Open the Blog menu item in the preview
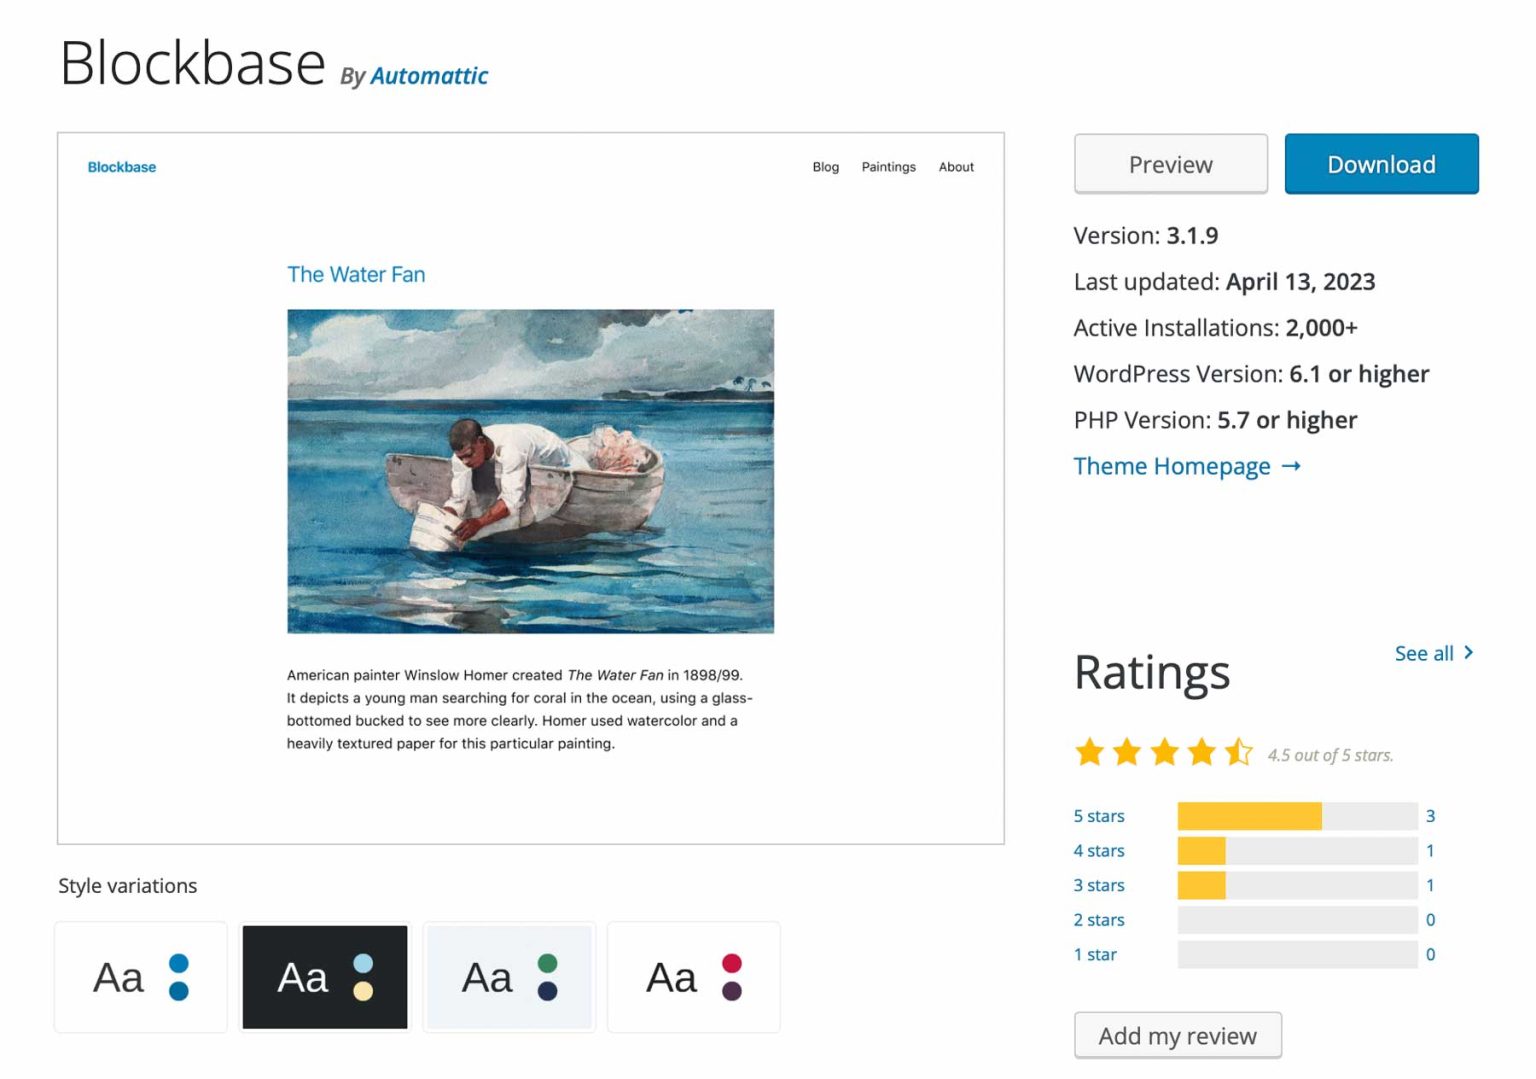1536x1079 pixels. (825, 167)
